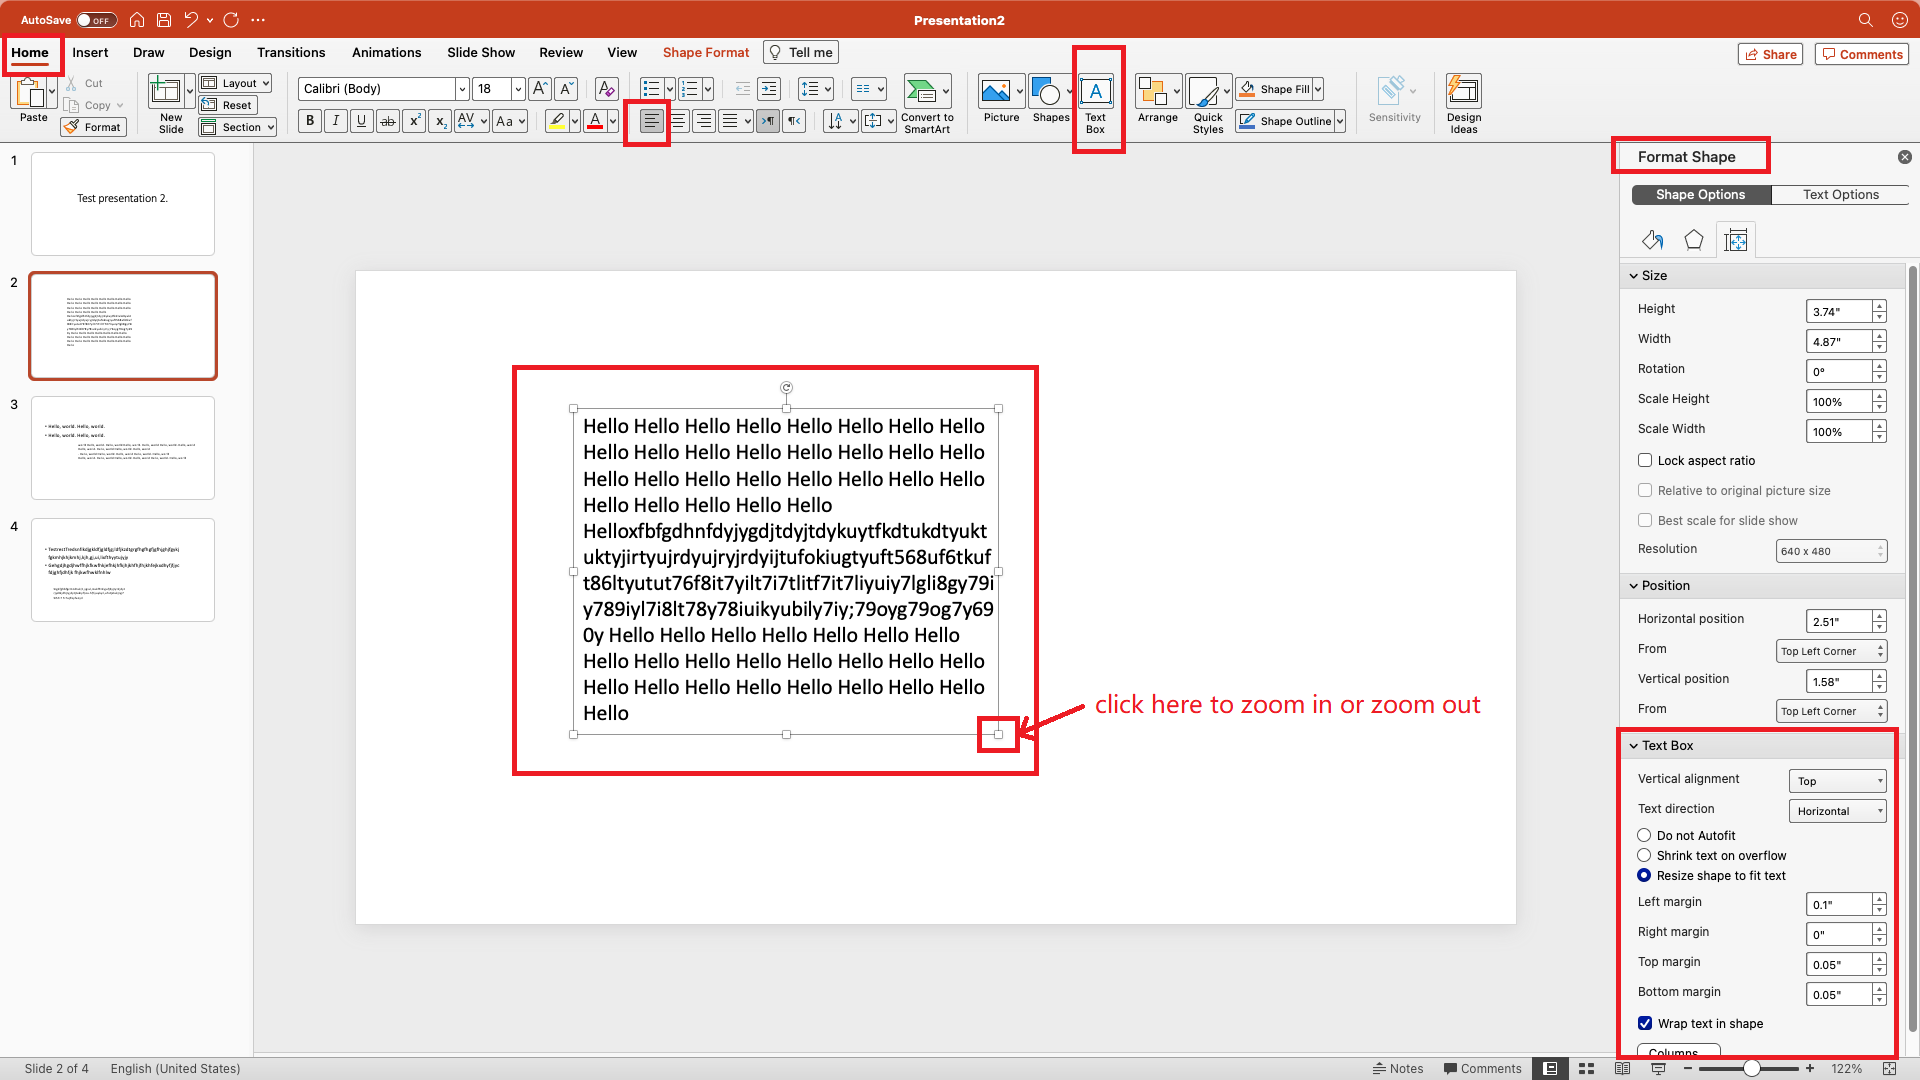Click the Paste clipboard icon
The height and width of the screenshot is (1080, 1920).
(x=30, y=94)
